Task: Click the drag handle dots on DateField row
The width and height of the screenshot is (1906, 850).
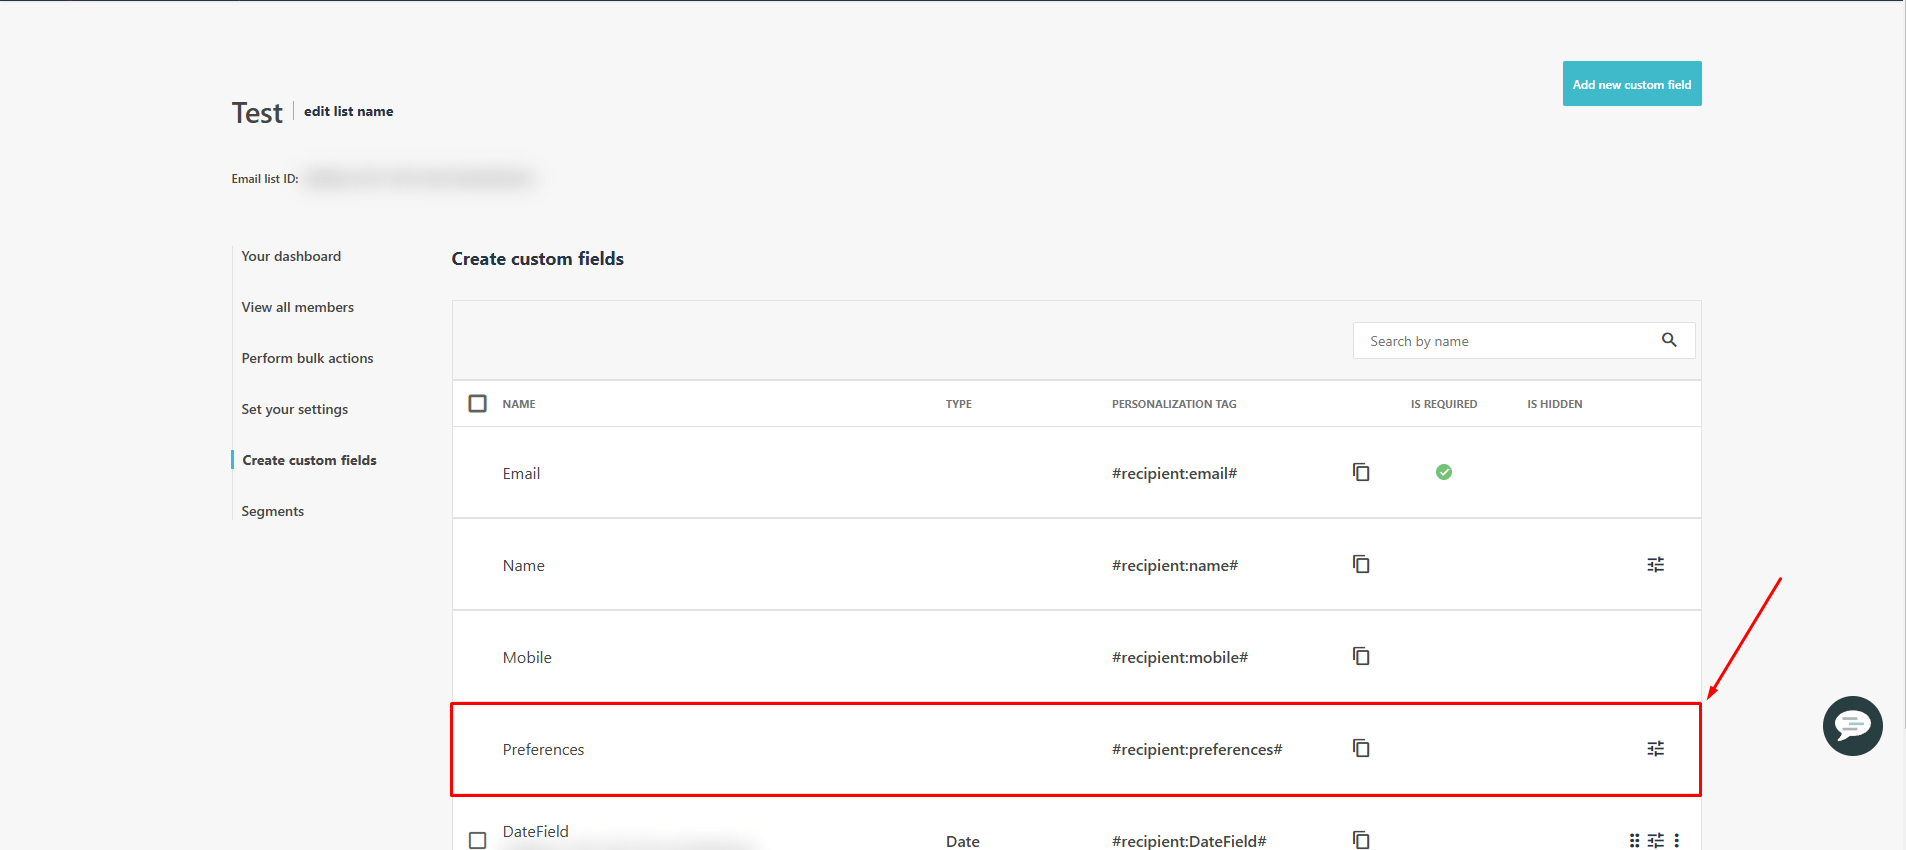Action: pyautogui.click(x=1634, y=841)
